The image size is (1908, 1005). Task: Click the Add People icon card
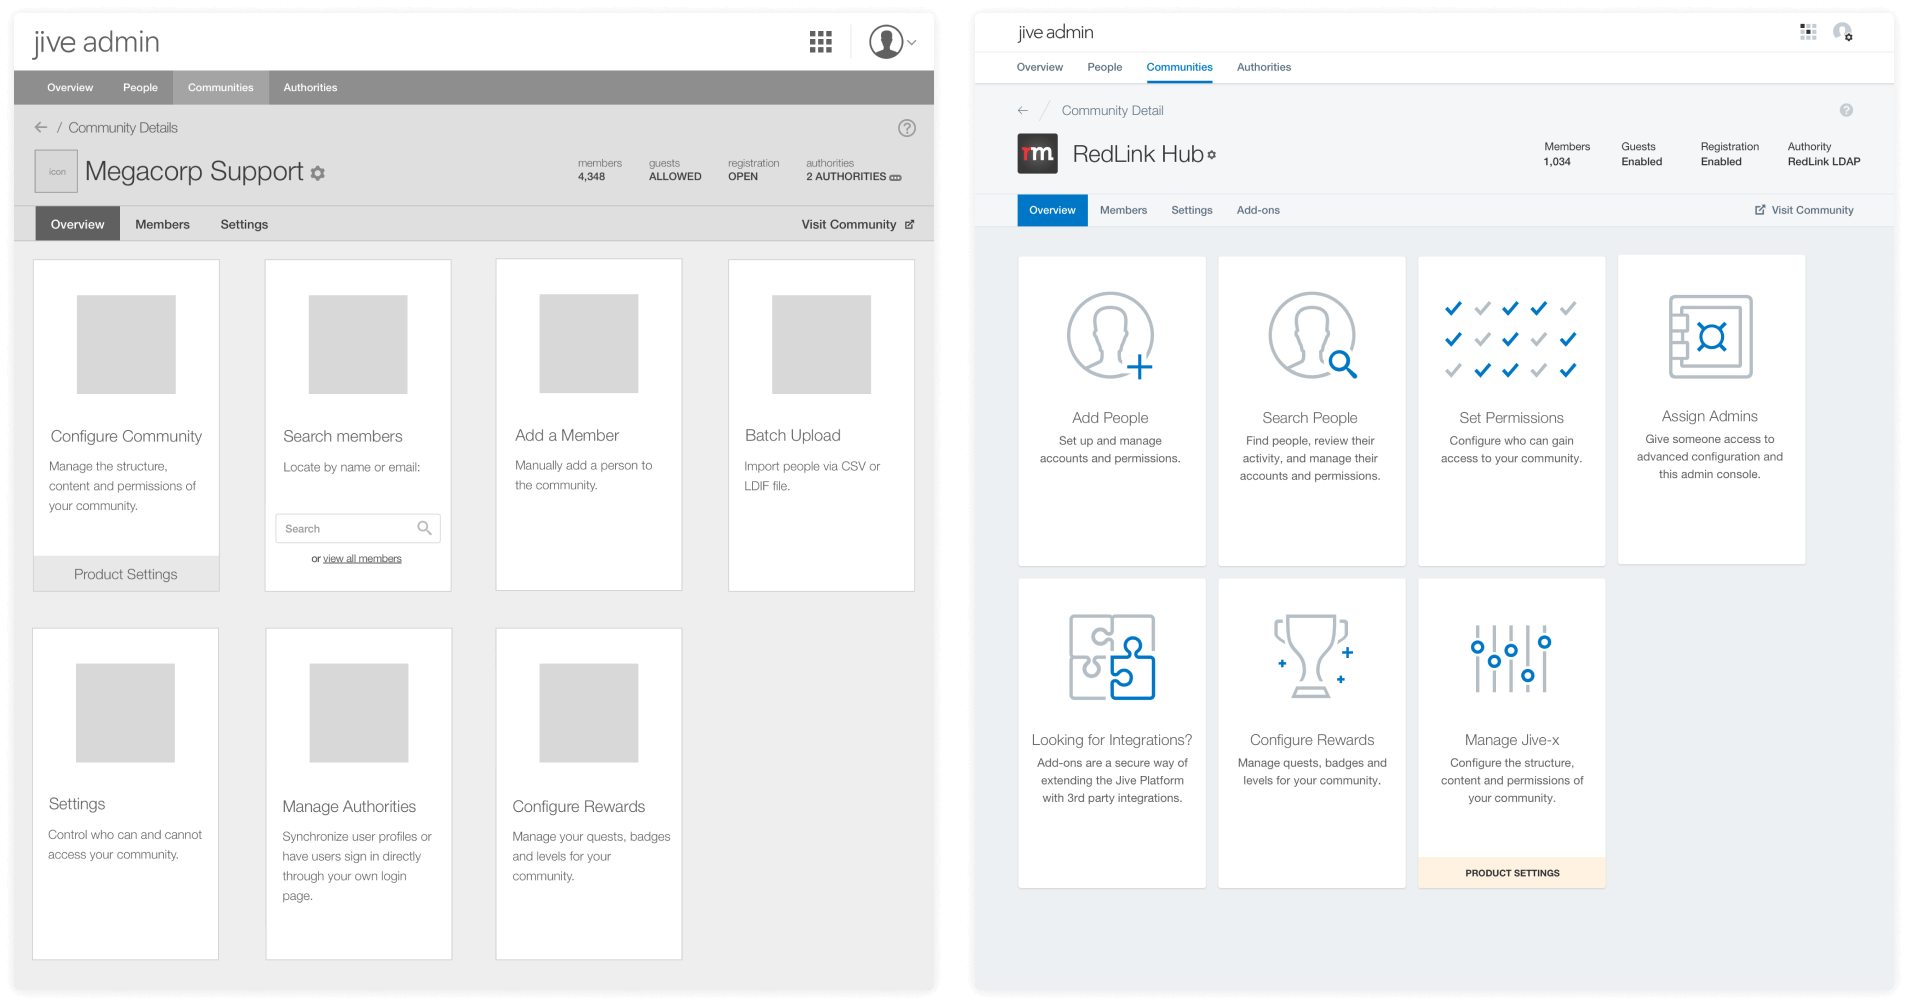click(x=1110, y=336)
